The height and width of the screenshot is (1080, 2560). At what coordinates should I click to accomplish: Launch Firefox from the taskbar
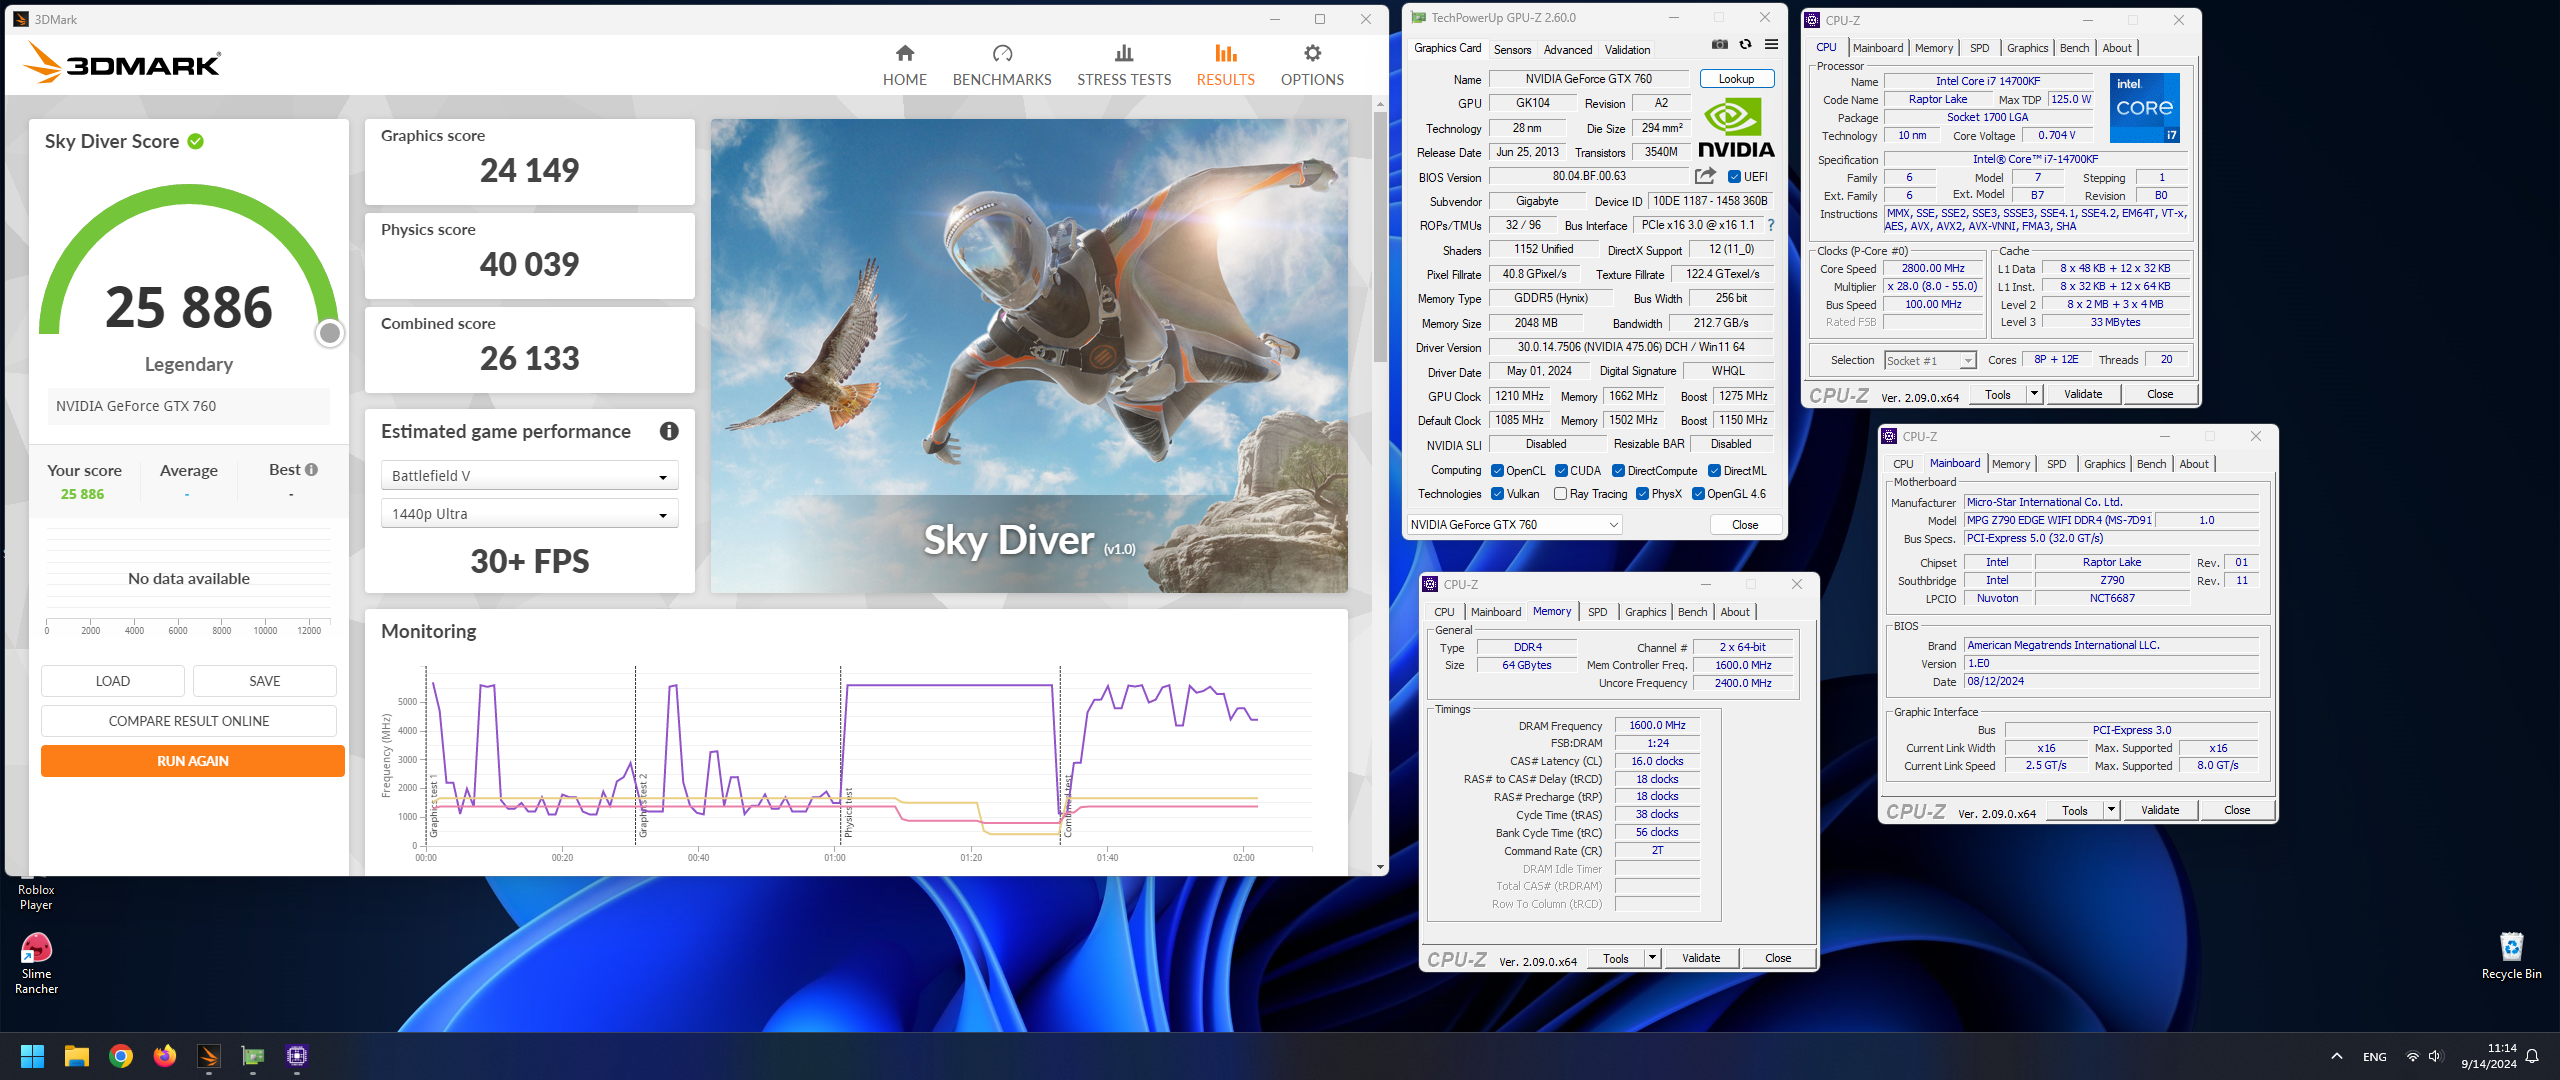click(165, 1056)
